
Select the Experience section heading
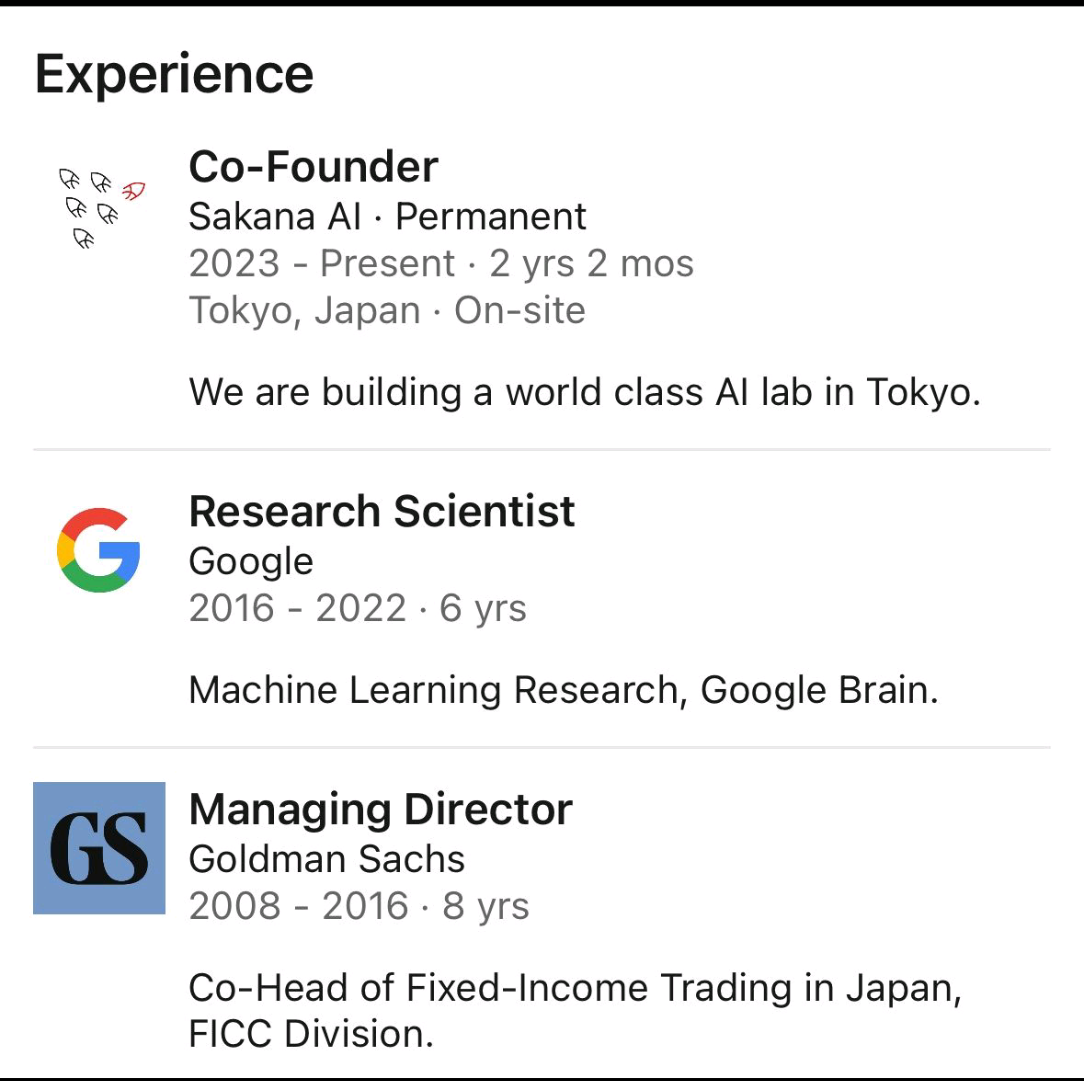pos(174,75)
